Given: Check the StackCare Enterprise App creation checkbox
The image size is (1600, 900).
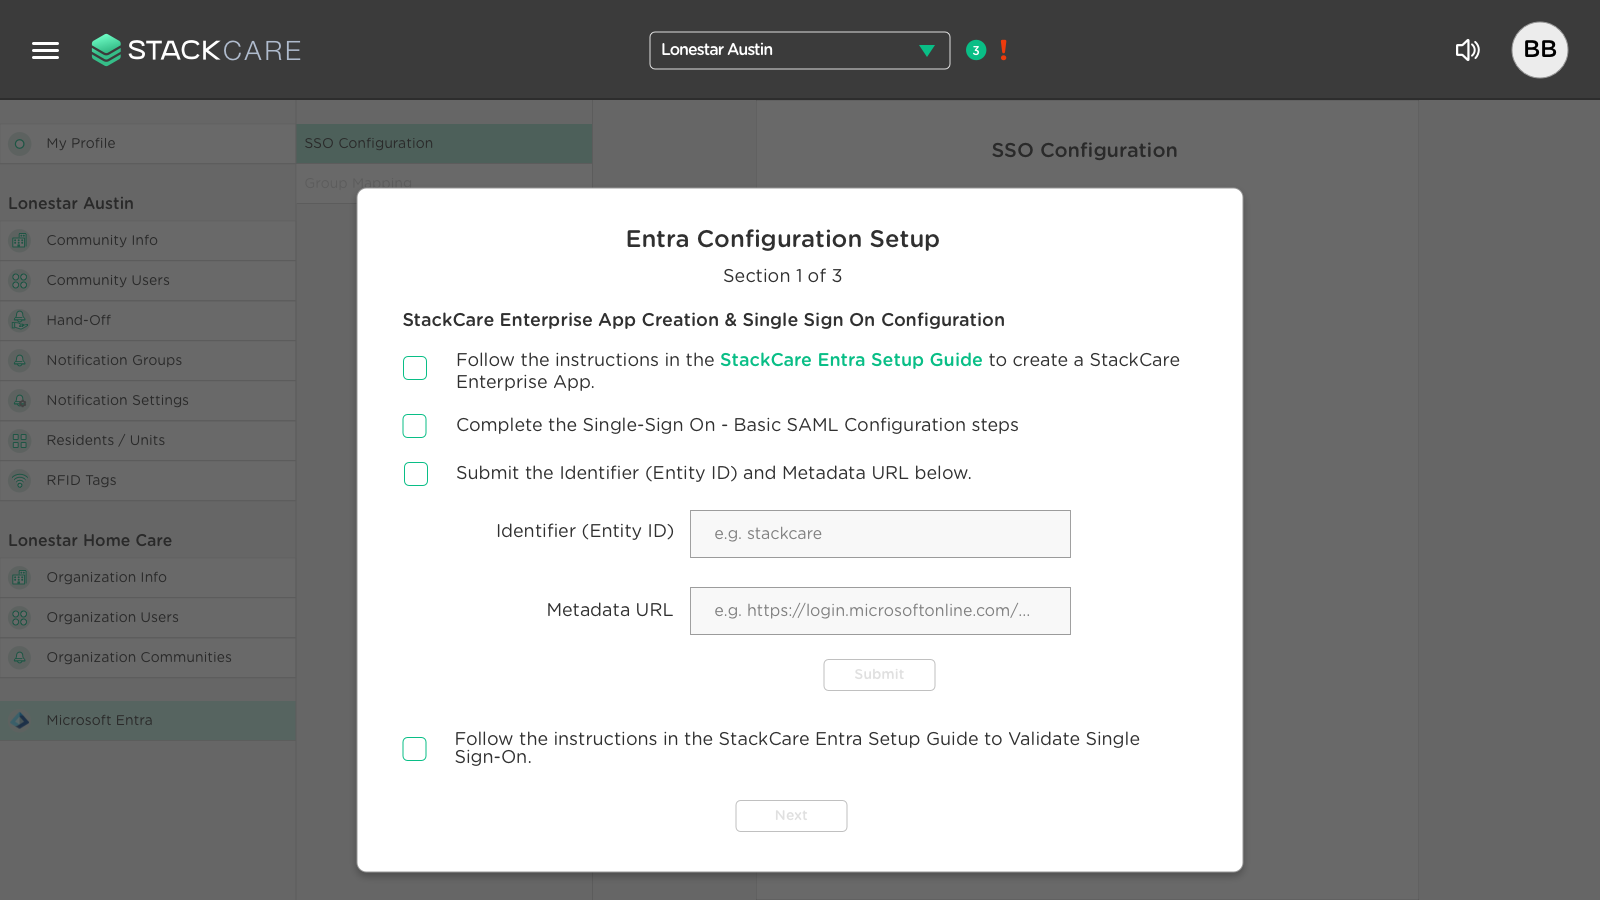Looking at the screenshot, I should 415,368.
